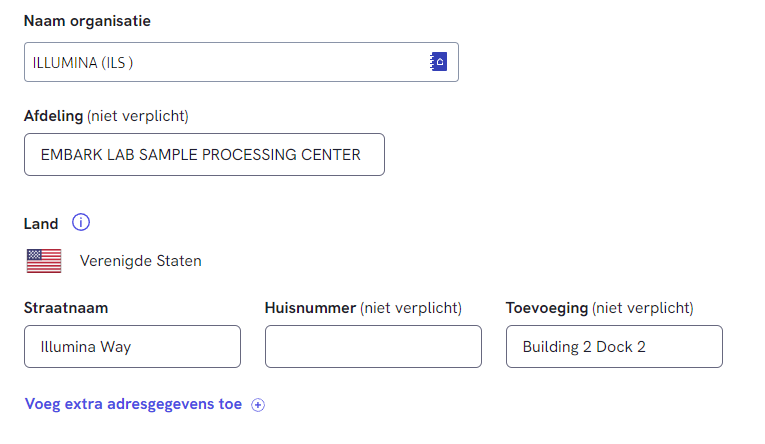Screen dimensions: 765x444
Task: Click the niet verplicht hint beside Toevoeging
Action: (642, 308)
